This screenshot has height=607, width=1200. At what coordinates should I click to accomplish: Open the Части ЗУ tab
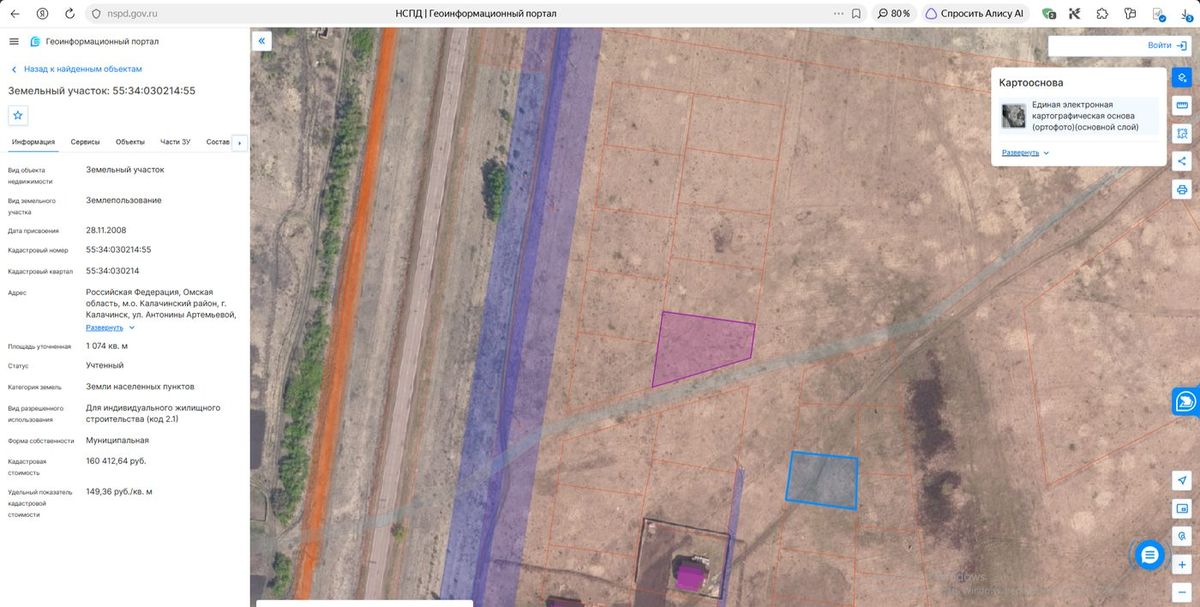coord(175,142)
